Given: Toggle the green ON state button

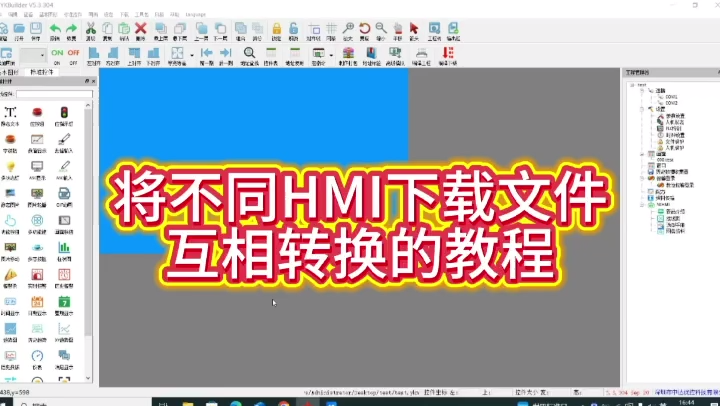Looking at the screenshot, I should pos(57,53).
